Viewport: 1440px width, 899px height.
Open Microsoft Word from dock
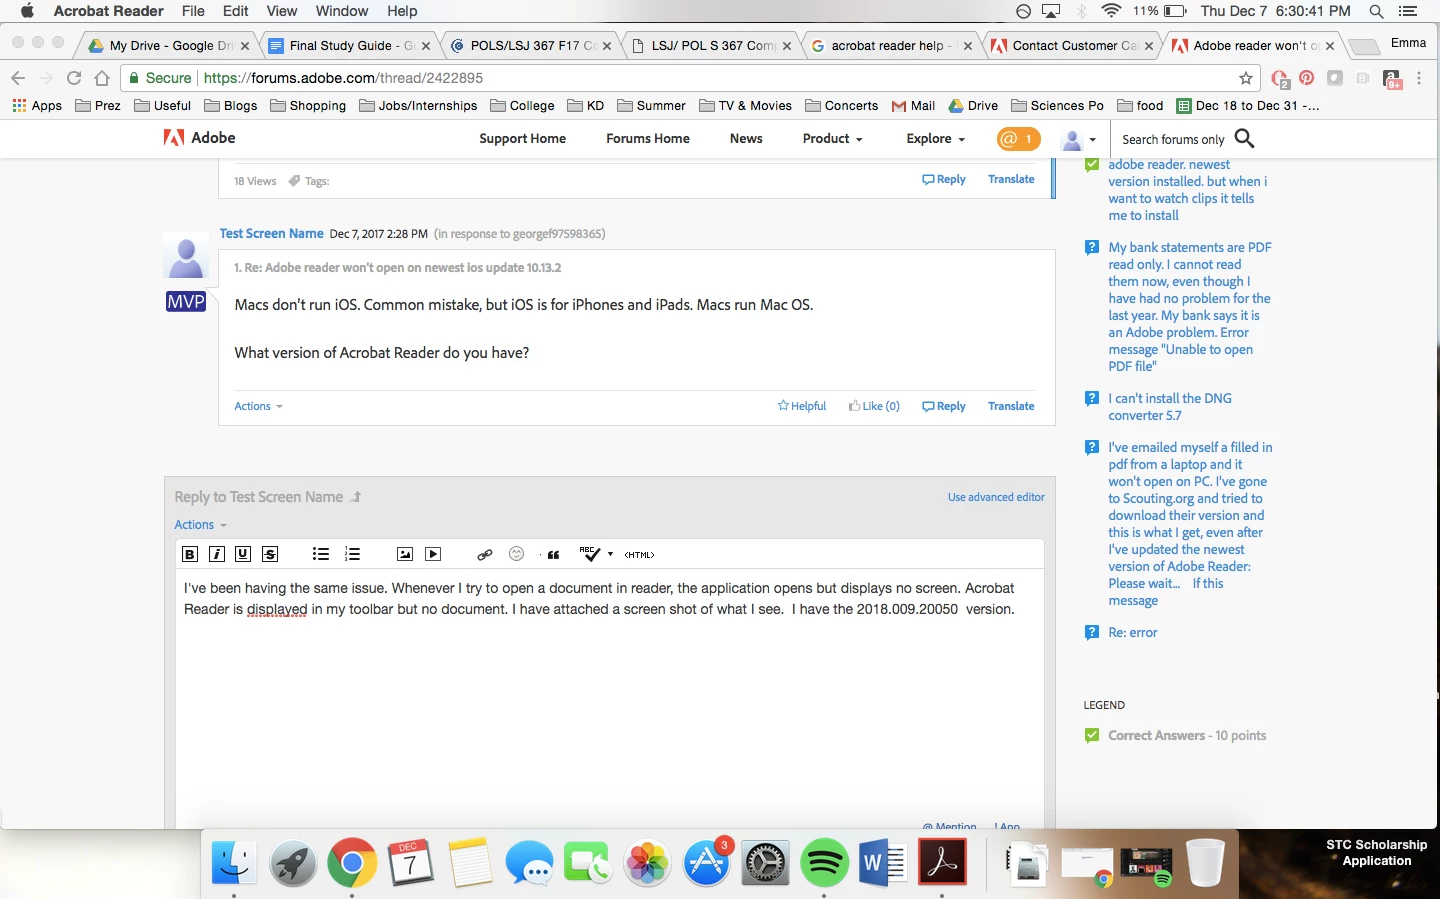pyautogui.click(x=883, y=863)
